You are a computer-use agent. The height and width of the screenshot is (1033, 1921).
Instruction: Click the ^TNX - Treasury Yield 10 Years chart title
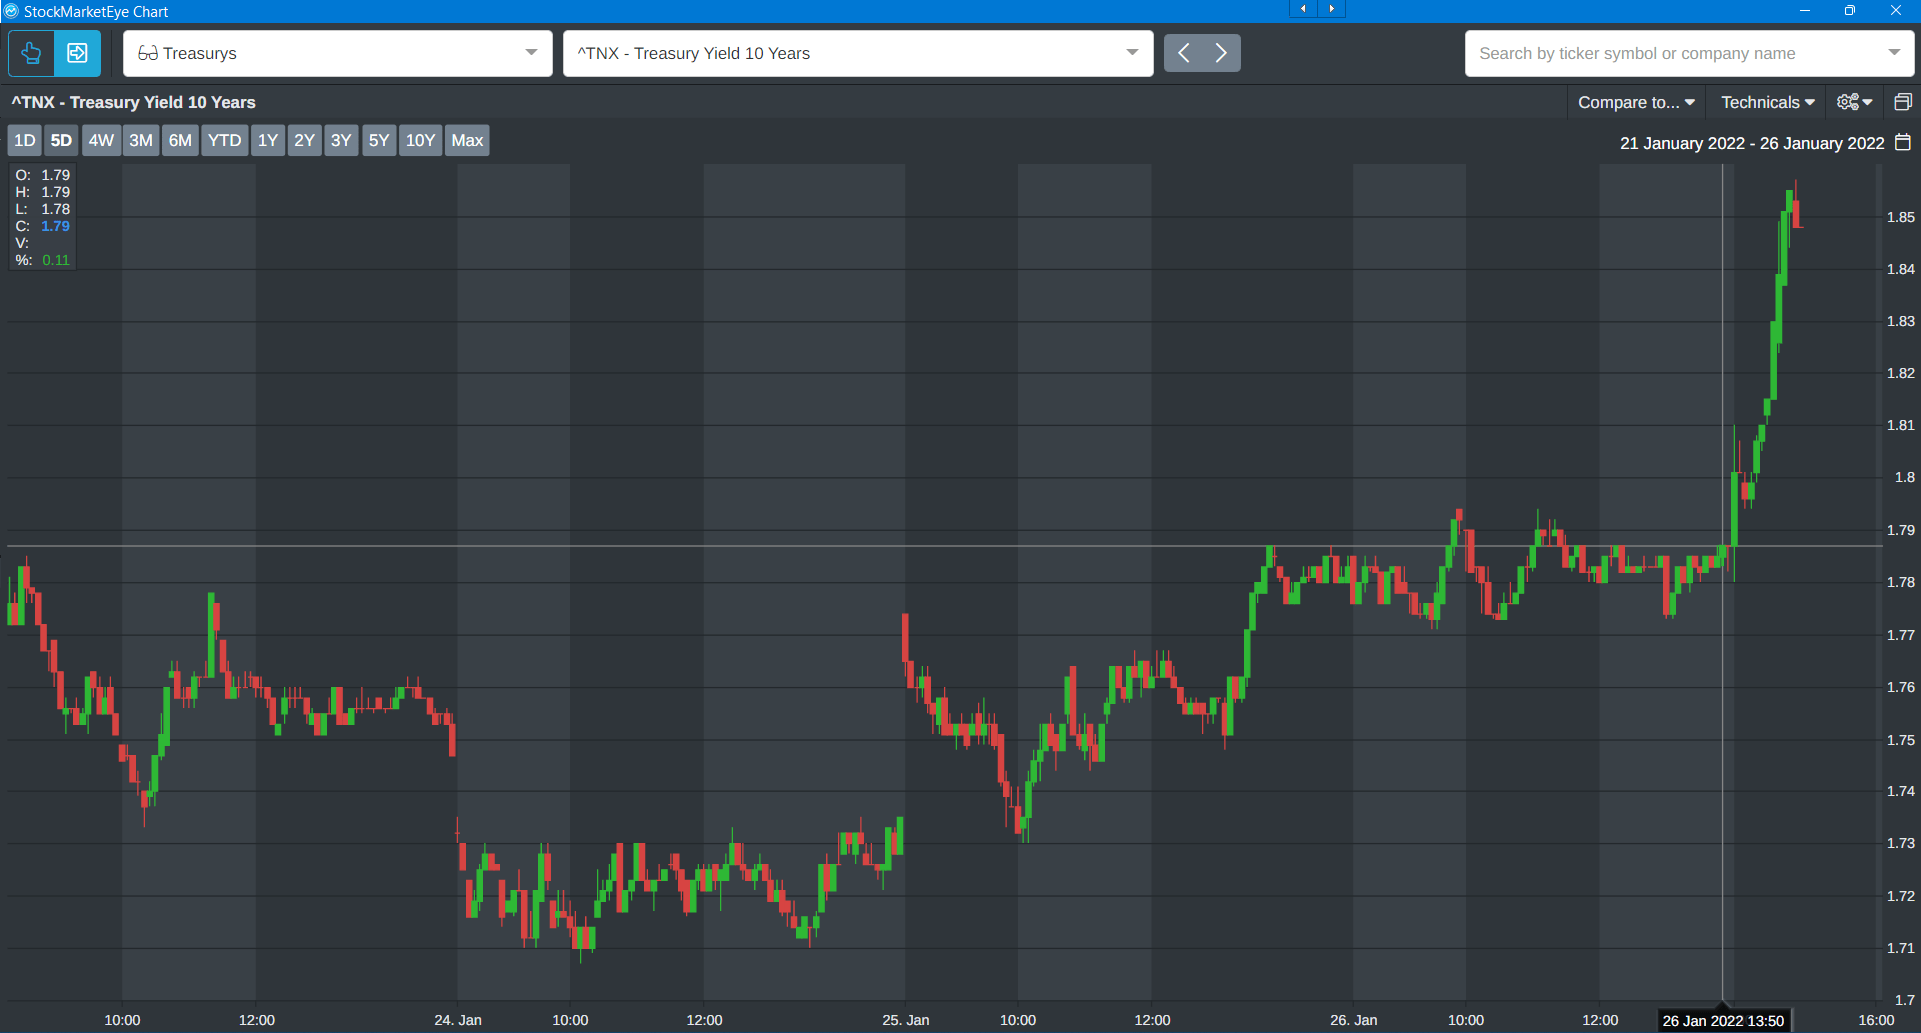tap(133, 102)
